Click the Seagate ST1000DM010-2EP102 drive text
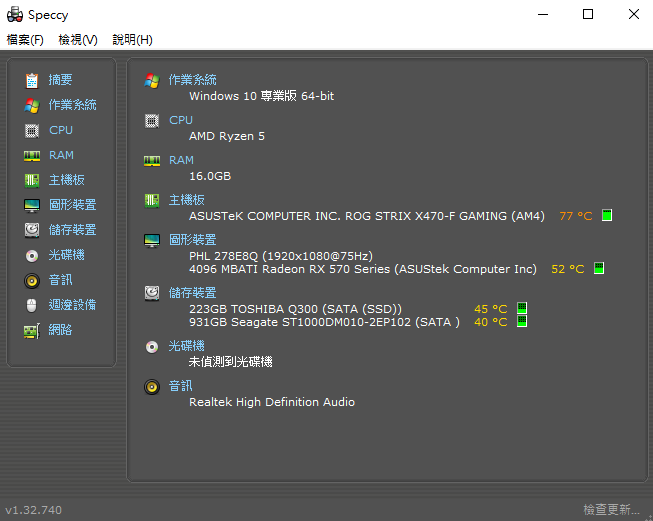653x521 pixels. [x=324, y=322]
